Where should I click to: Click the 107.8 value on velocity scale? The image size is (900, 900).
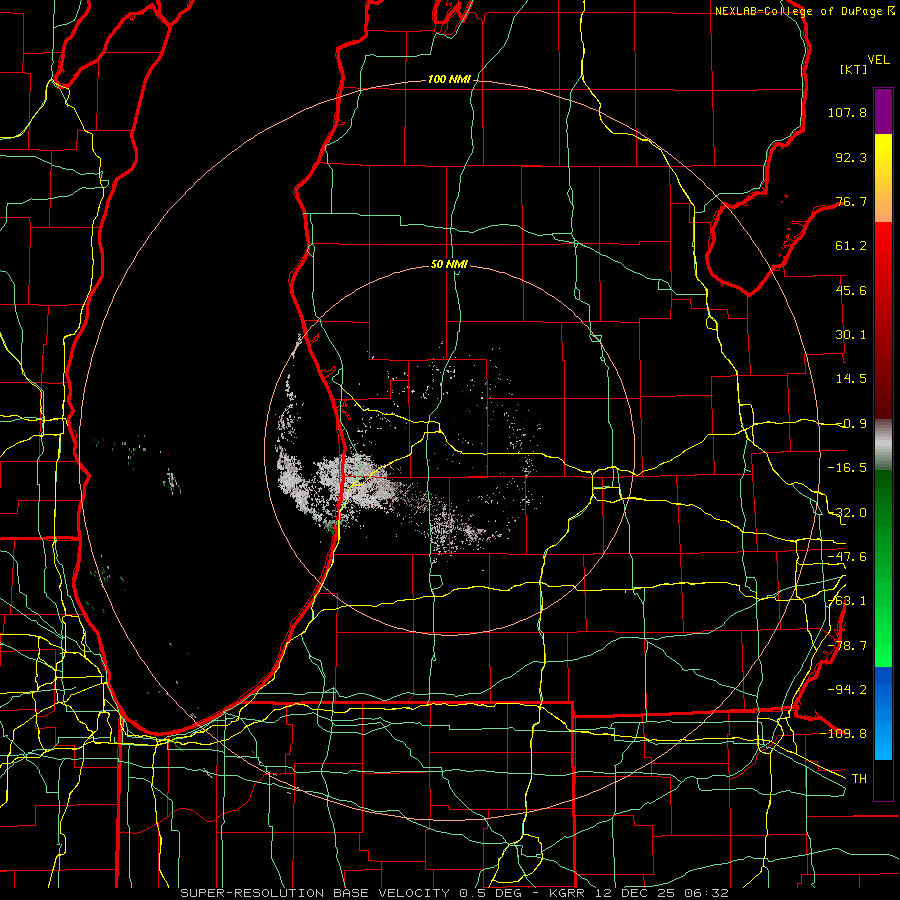tap(847, 112)
